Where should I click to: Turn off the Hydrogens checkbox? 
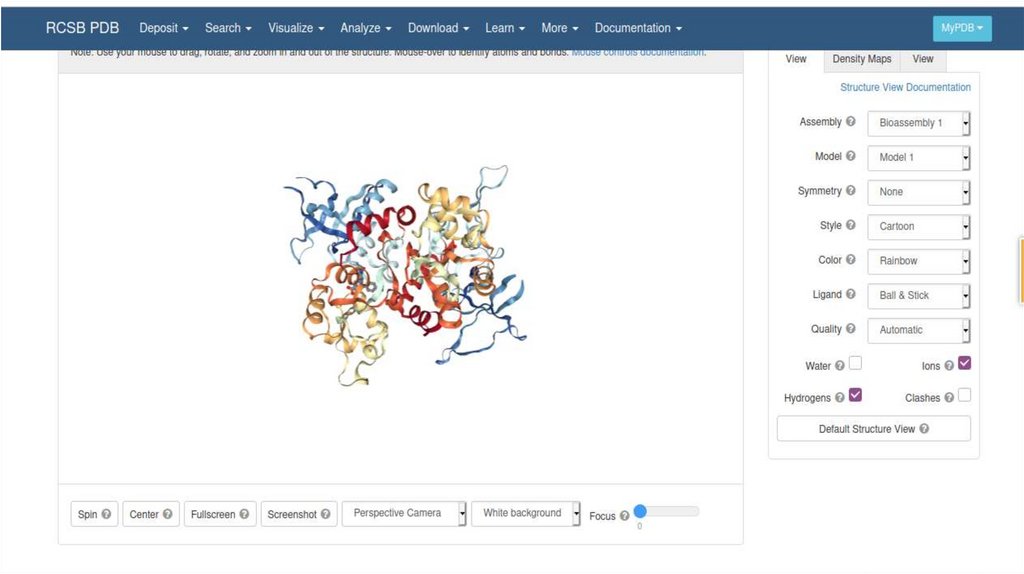[855, 395]
